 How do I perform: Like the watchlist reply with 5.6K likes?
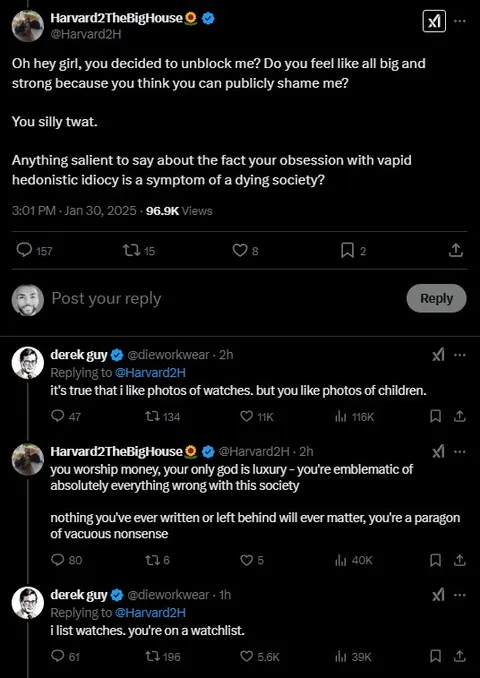pos(260,656)
